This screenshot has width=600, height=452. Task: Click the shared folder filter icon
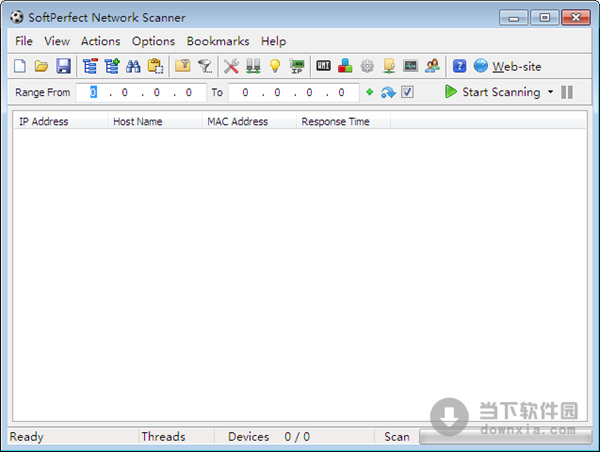click(x=183, y=66)
